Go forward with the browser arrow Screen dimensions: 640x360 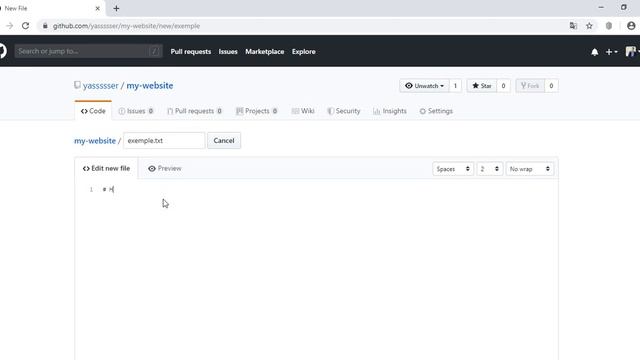click(9, 26)
